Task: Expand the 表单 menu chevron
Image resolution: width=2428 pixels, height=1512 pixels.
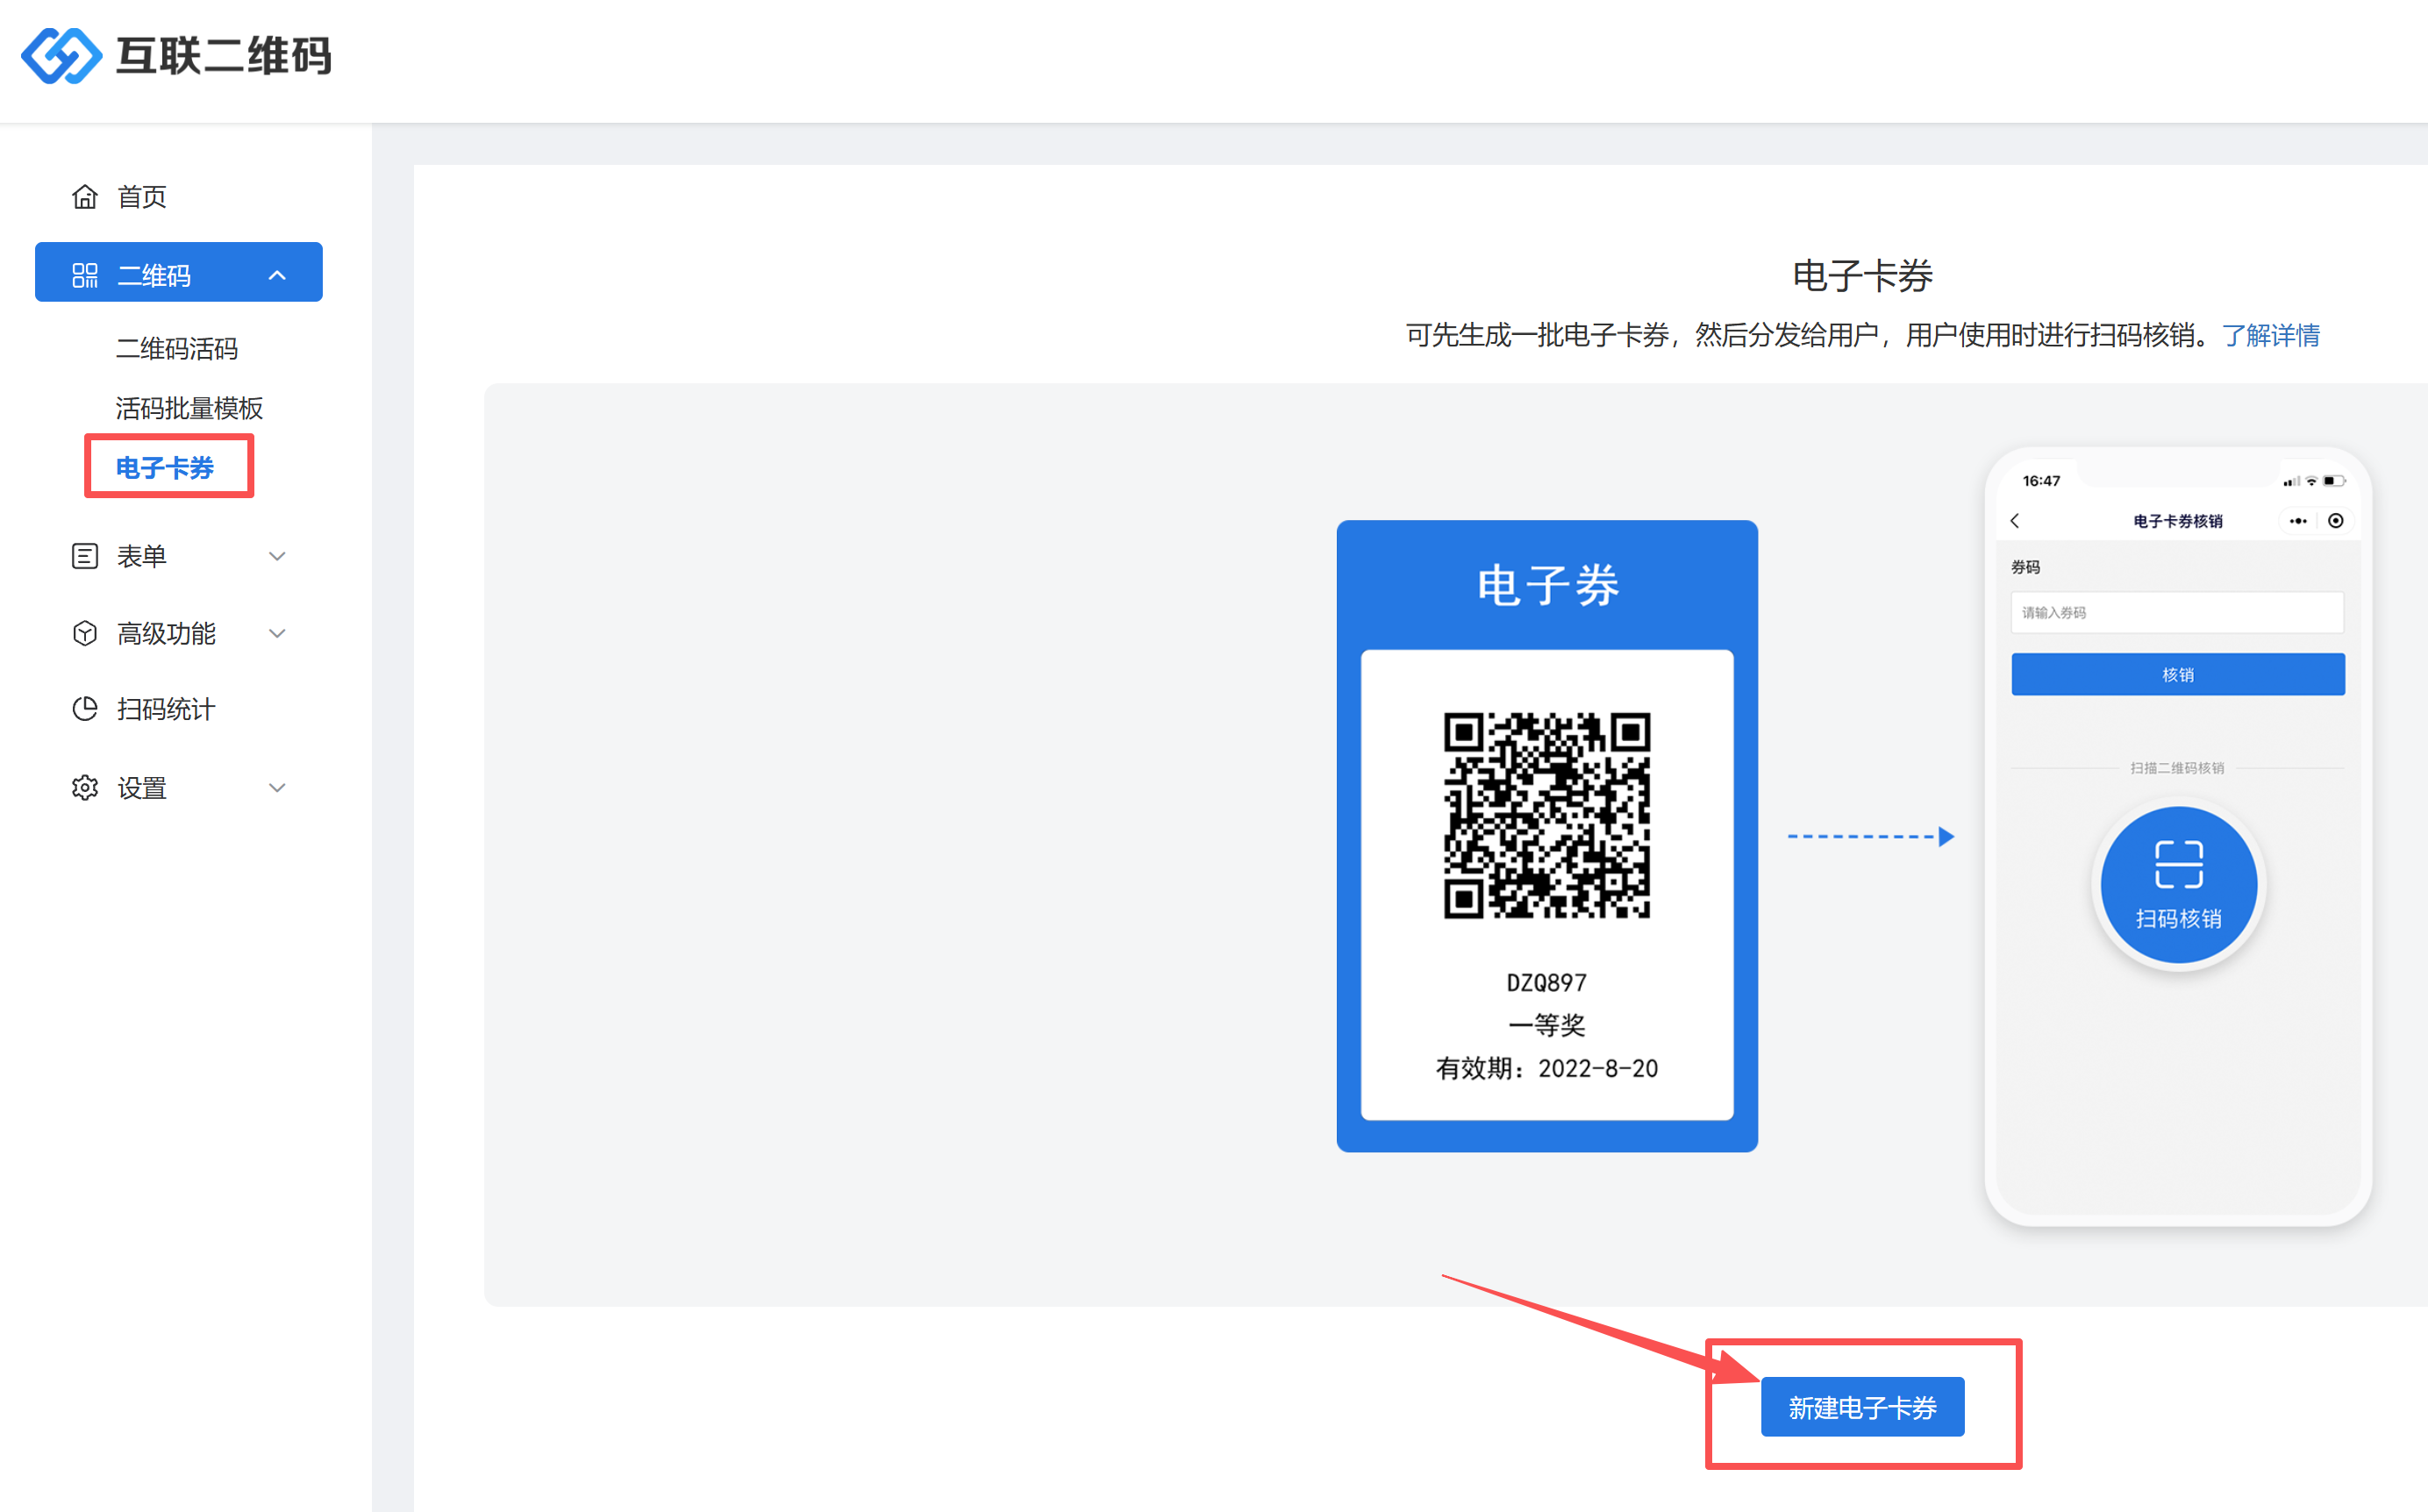Action: [277, 556]
